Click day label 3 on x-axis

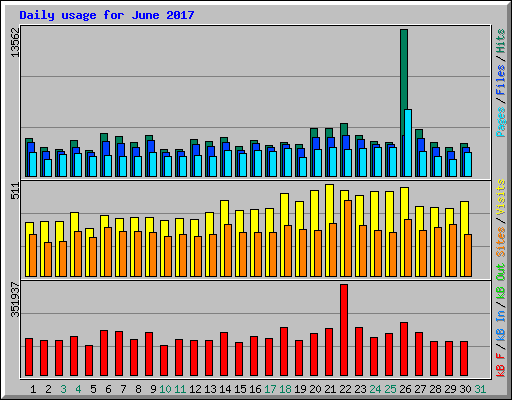click(x=63, y=389)
